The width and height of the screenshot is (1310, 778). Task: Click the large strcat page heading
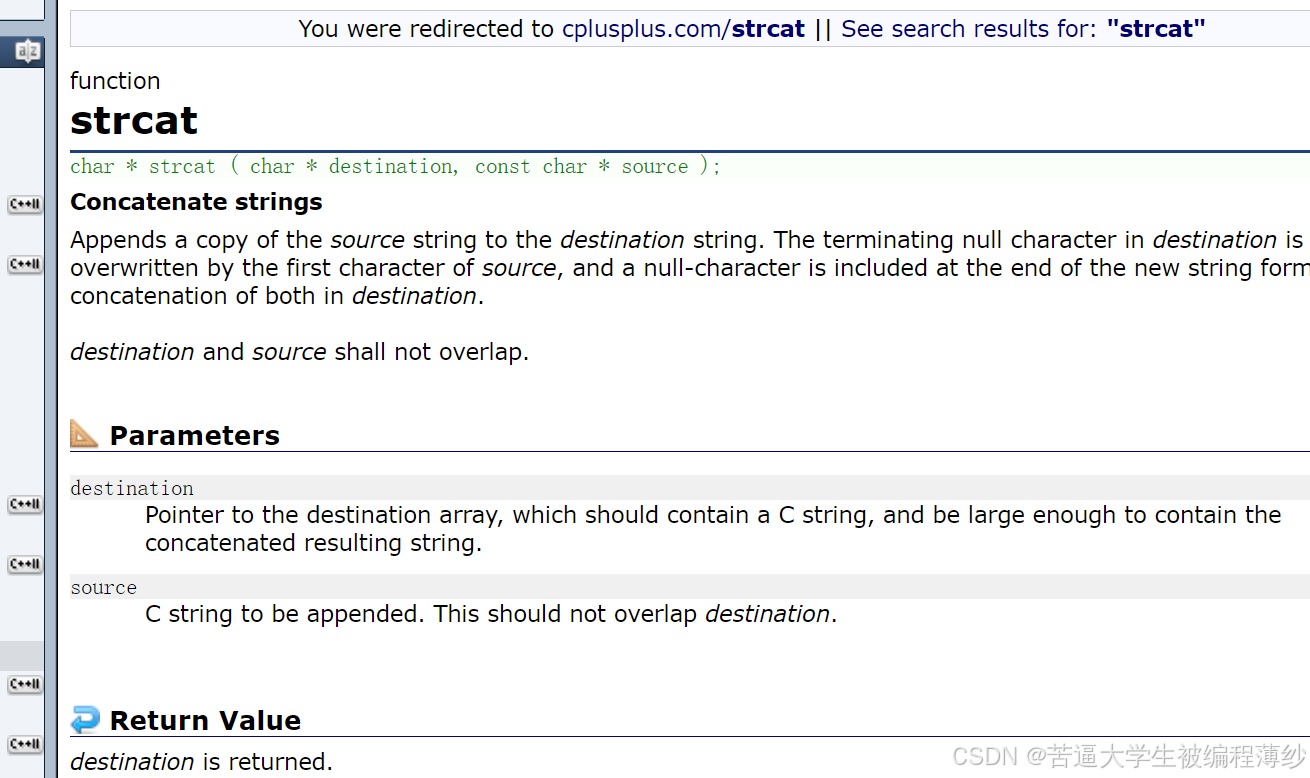point(133,120)
